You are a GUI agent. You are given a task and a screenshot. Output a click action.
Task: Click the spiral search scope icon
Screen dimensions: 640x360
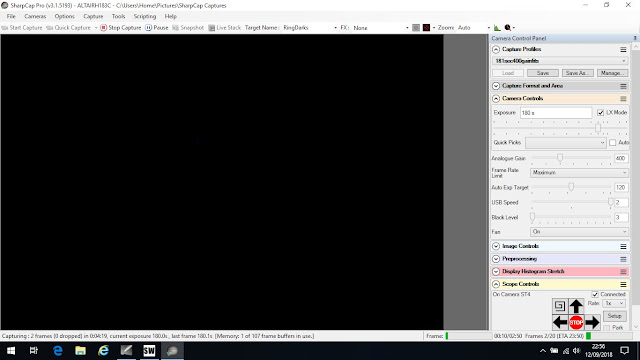click(560, 306)
